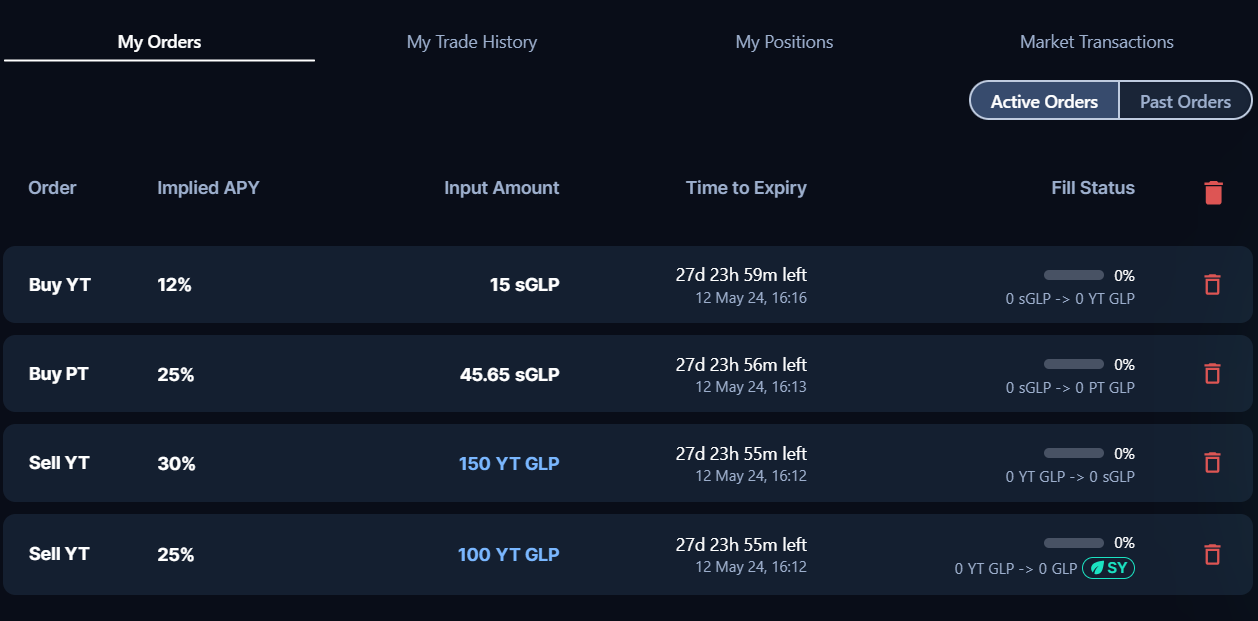The width and height of the screenshot is (1258, 621).
Task: Return to the My Orders tab
Action: pos(158,42)
